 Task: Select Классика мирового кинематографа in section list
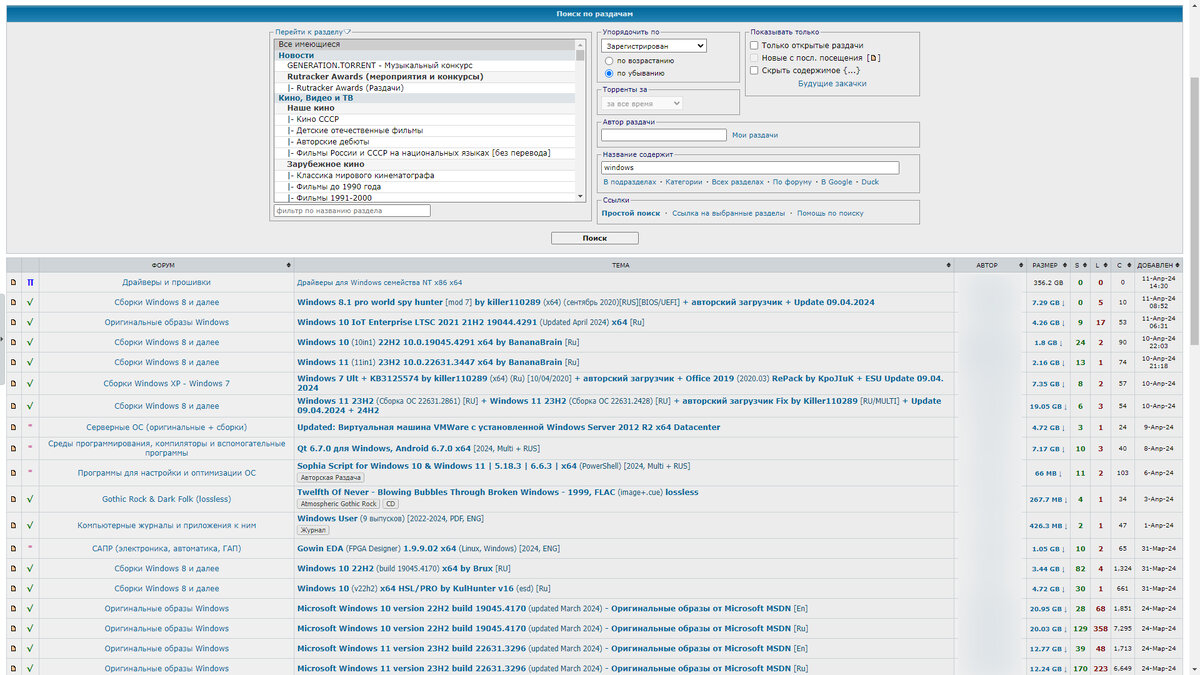[x=425, y=175]
